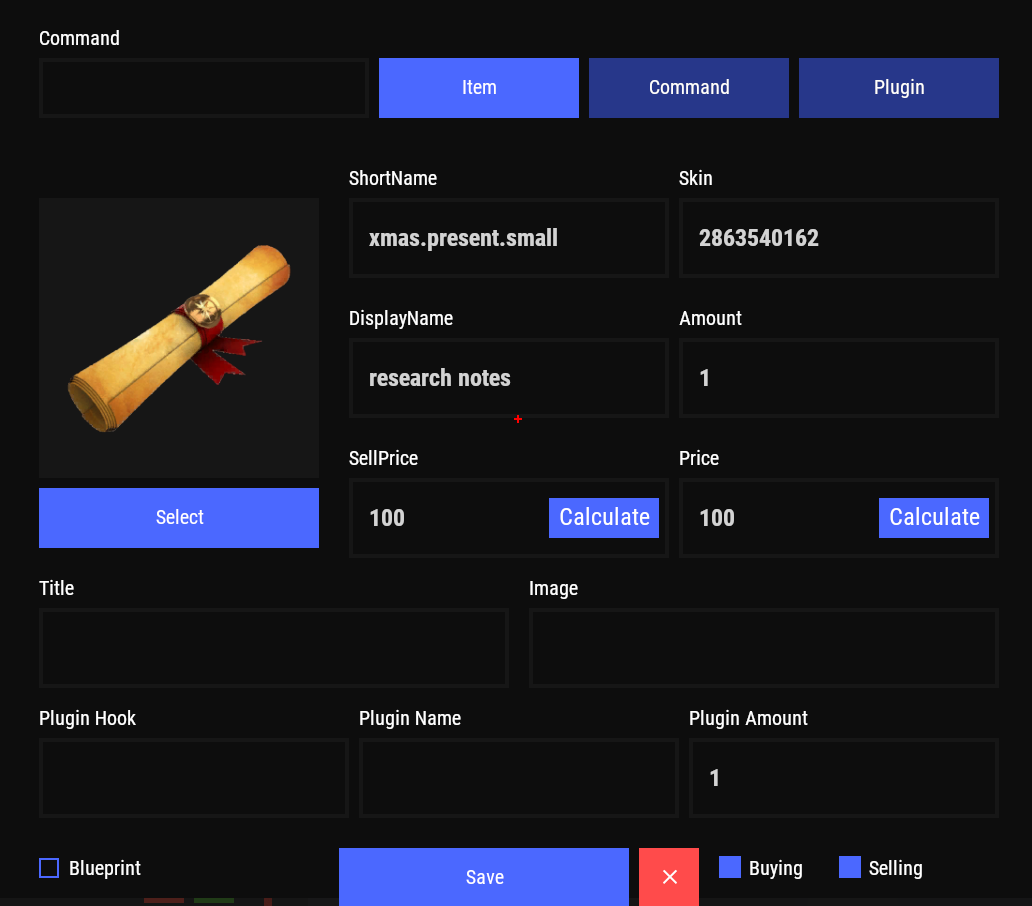Click the ShortName field with xmas.present.small
This screenshot has width=1032, height=906.
point(509,238)
